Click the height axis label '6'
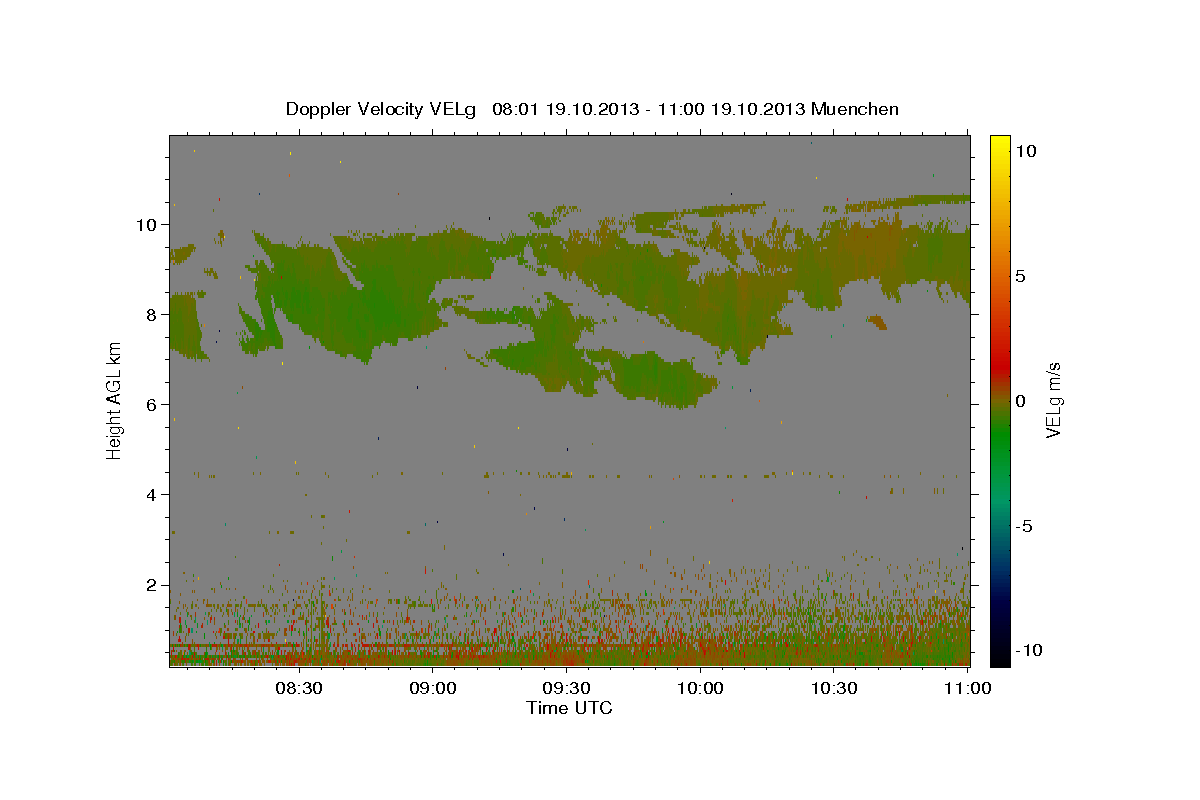The width and height of the screenshot is (1200, 800). pyautogui.click(x=152, y=405)
